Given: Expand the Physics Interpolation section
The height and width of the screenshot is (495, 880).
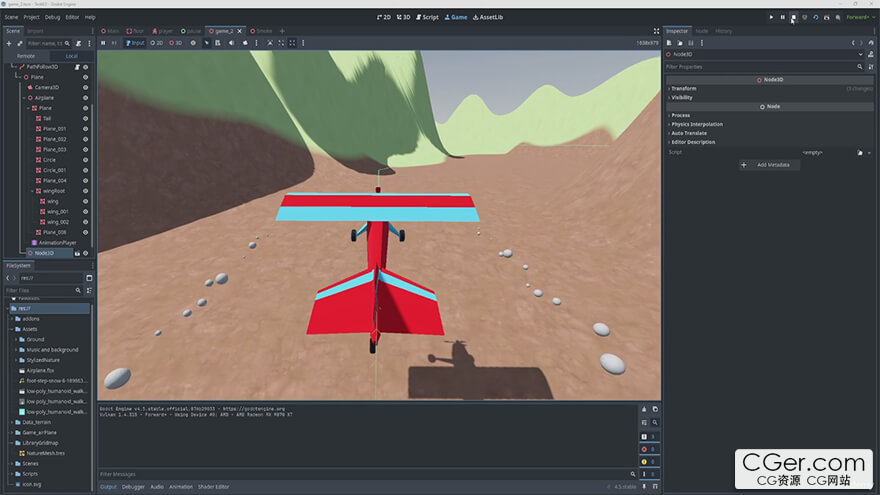Looking at the screenshot, I should coord(697,124).
